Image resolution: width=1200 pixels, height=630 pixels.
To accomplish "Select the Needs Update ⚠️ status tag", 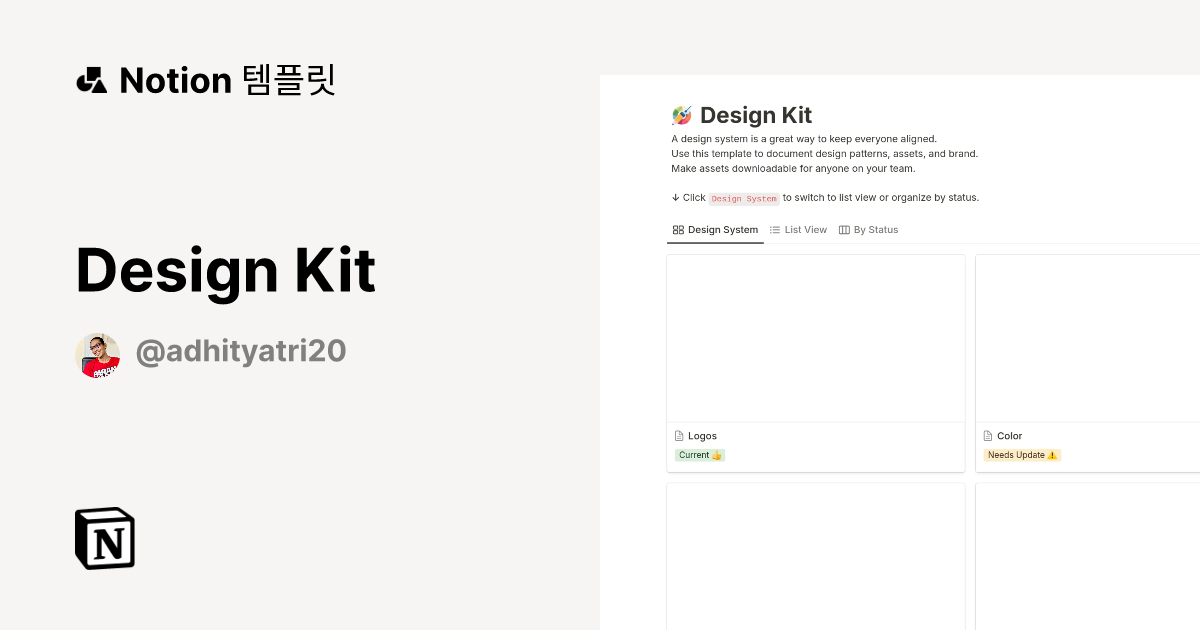I will (x=1021, y=454).
